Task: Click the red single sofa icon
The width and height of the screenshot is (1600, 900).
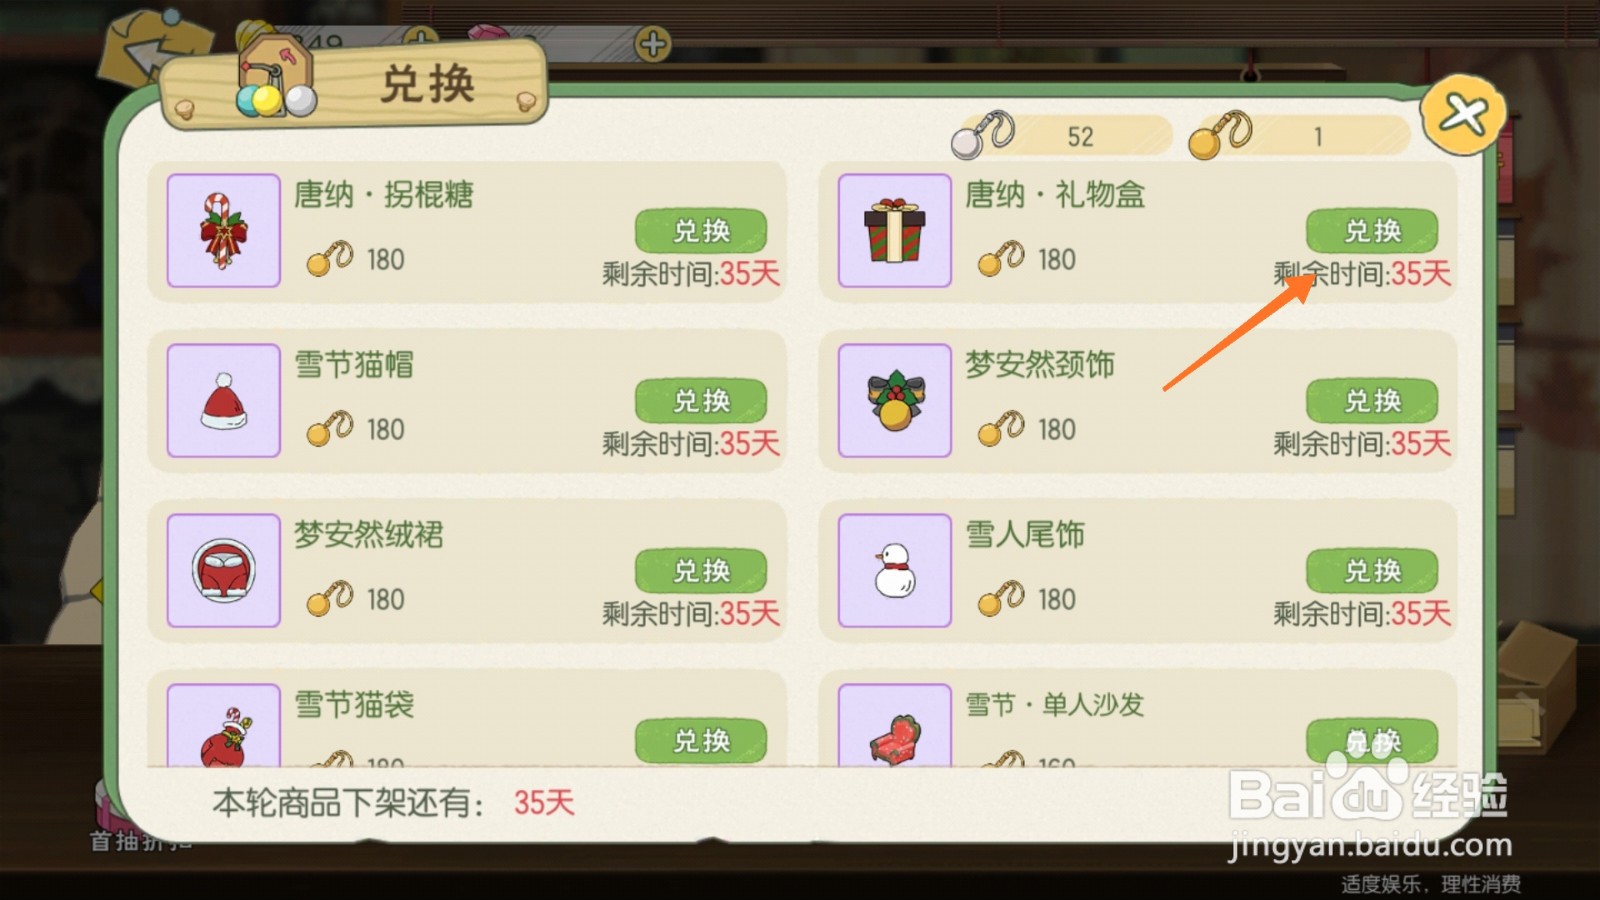Action: [894, 725]
